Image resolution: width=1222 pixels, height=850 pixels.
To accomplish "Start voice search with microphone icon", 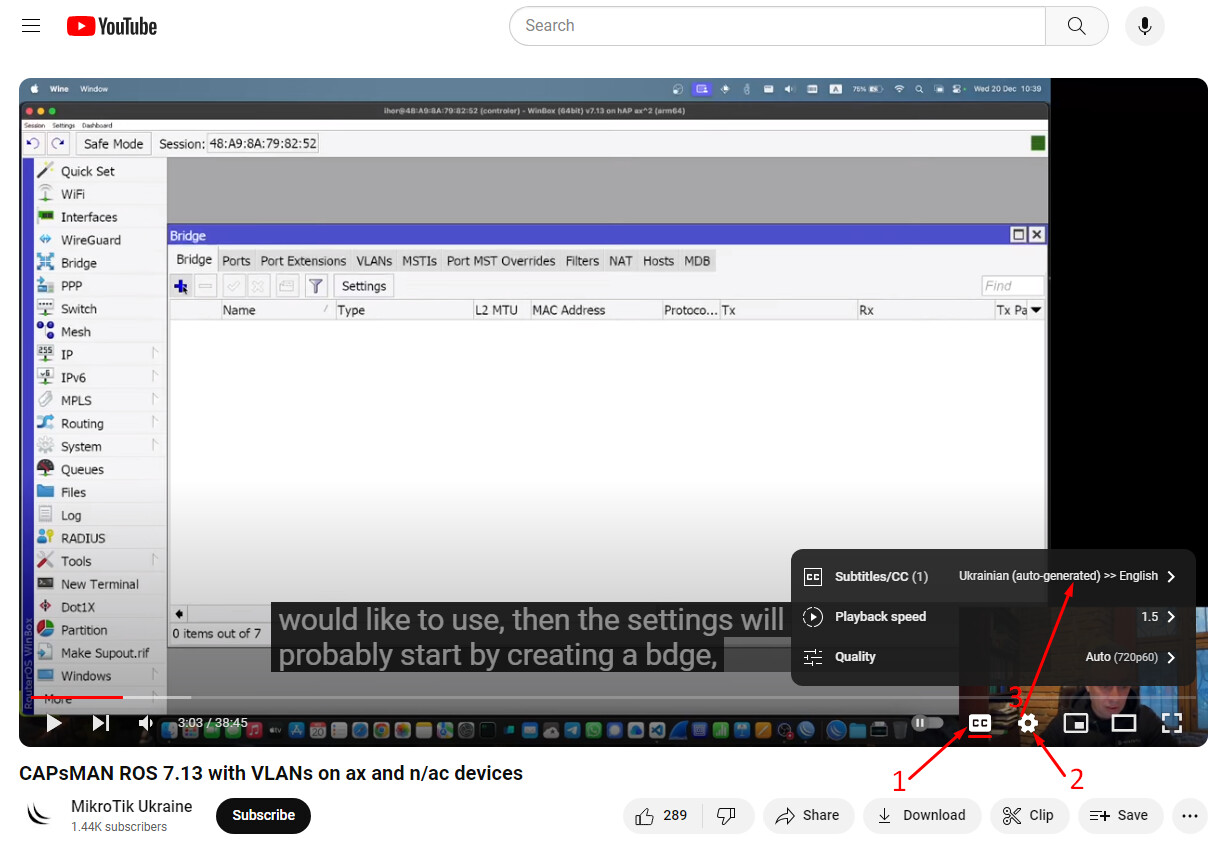I will [x=1144, y=26].
